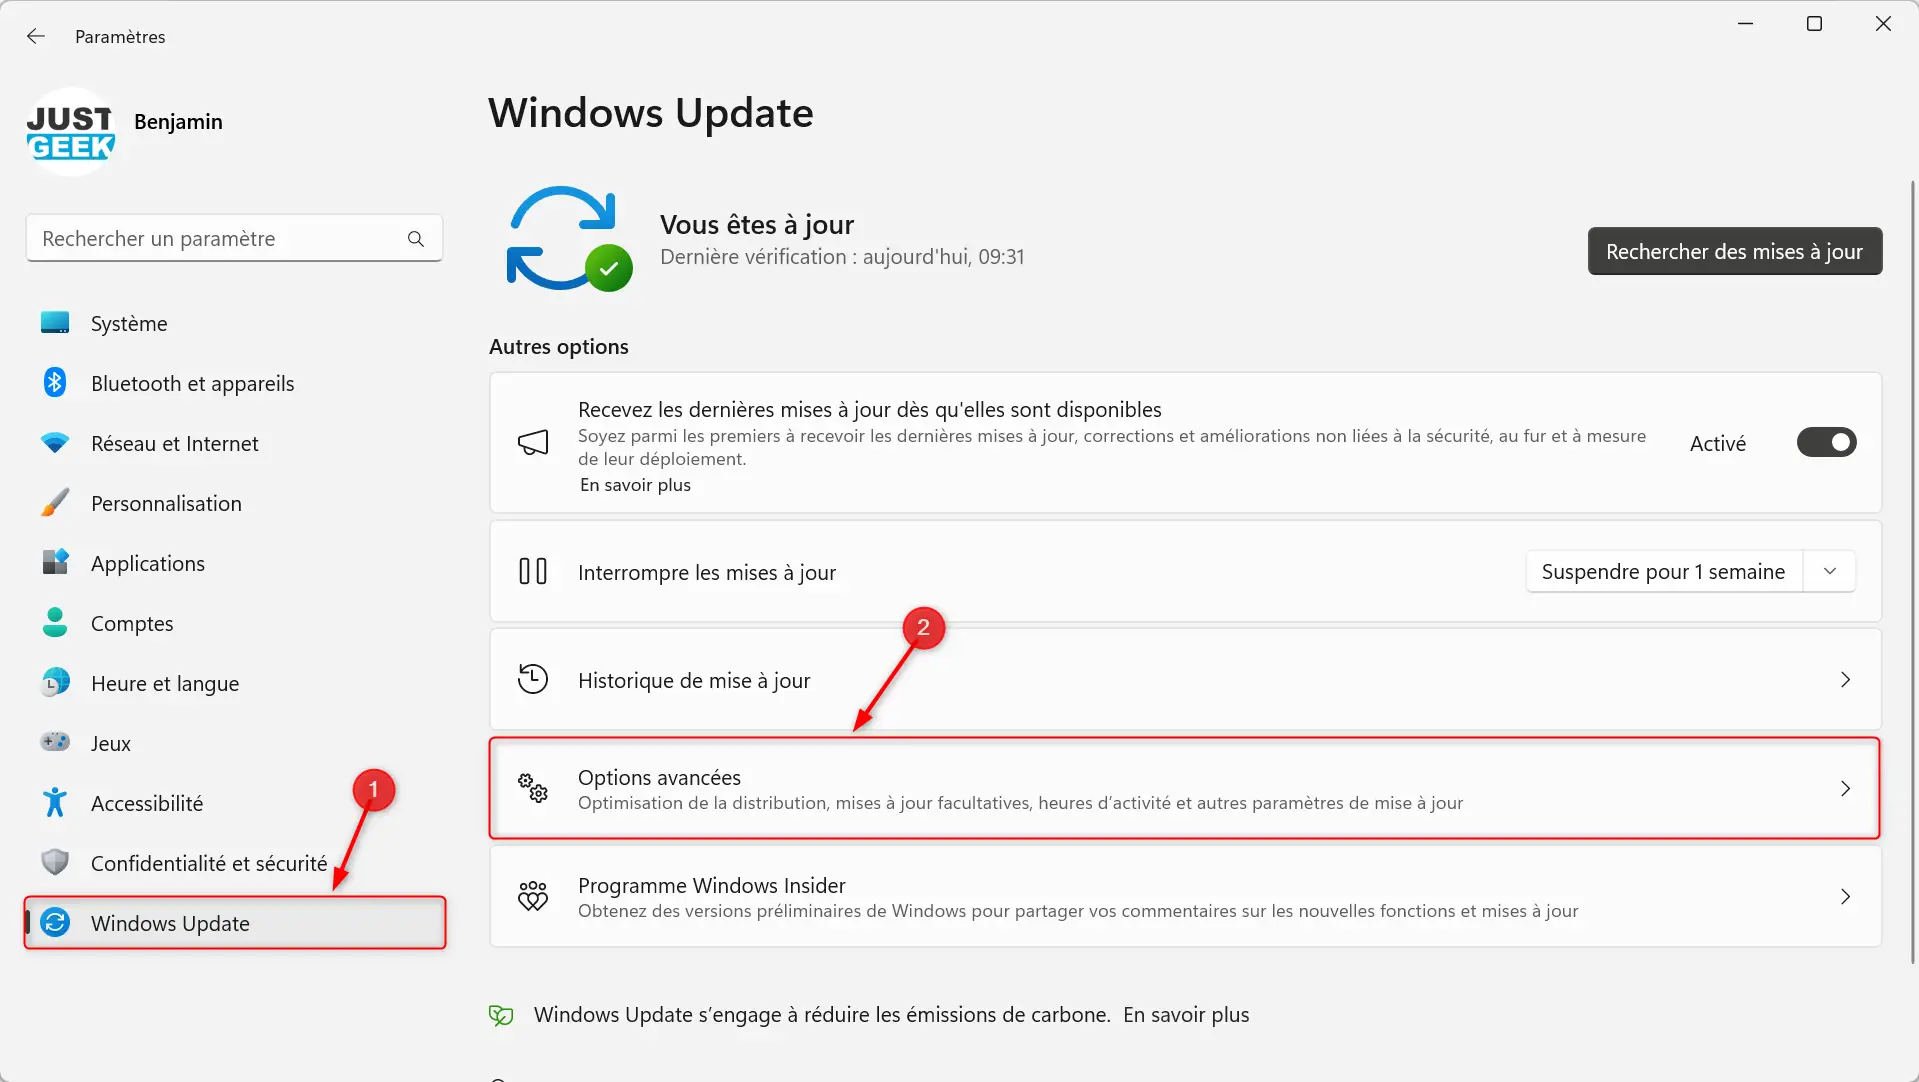Click the Programme Windows Insider icon

tap(533, 896)
